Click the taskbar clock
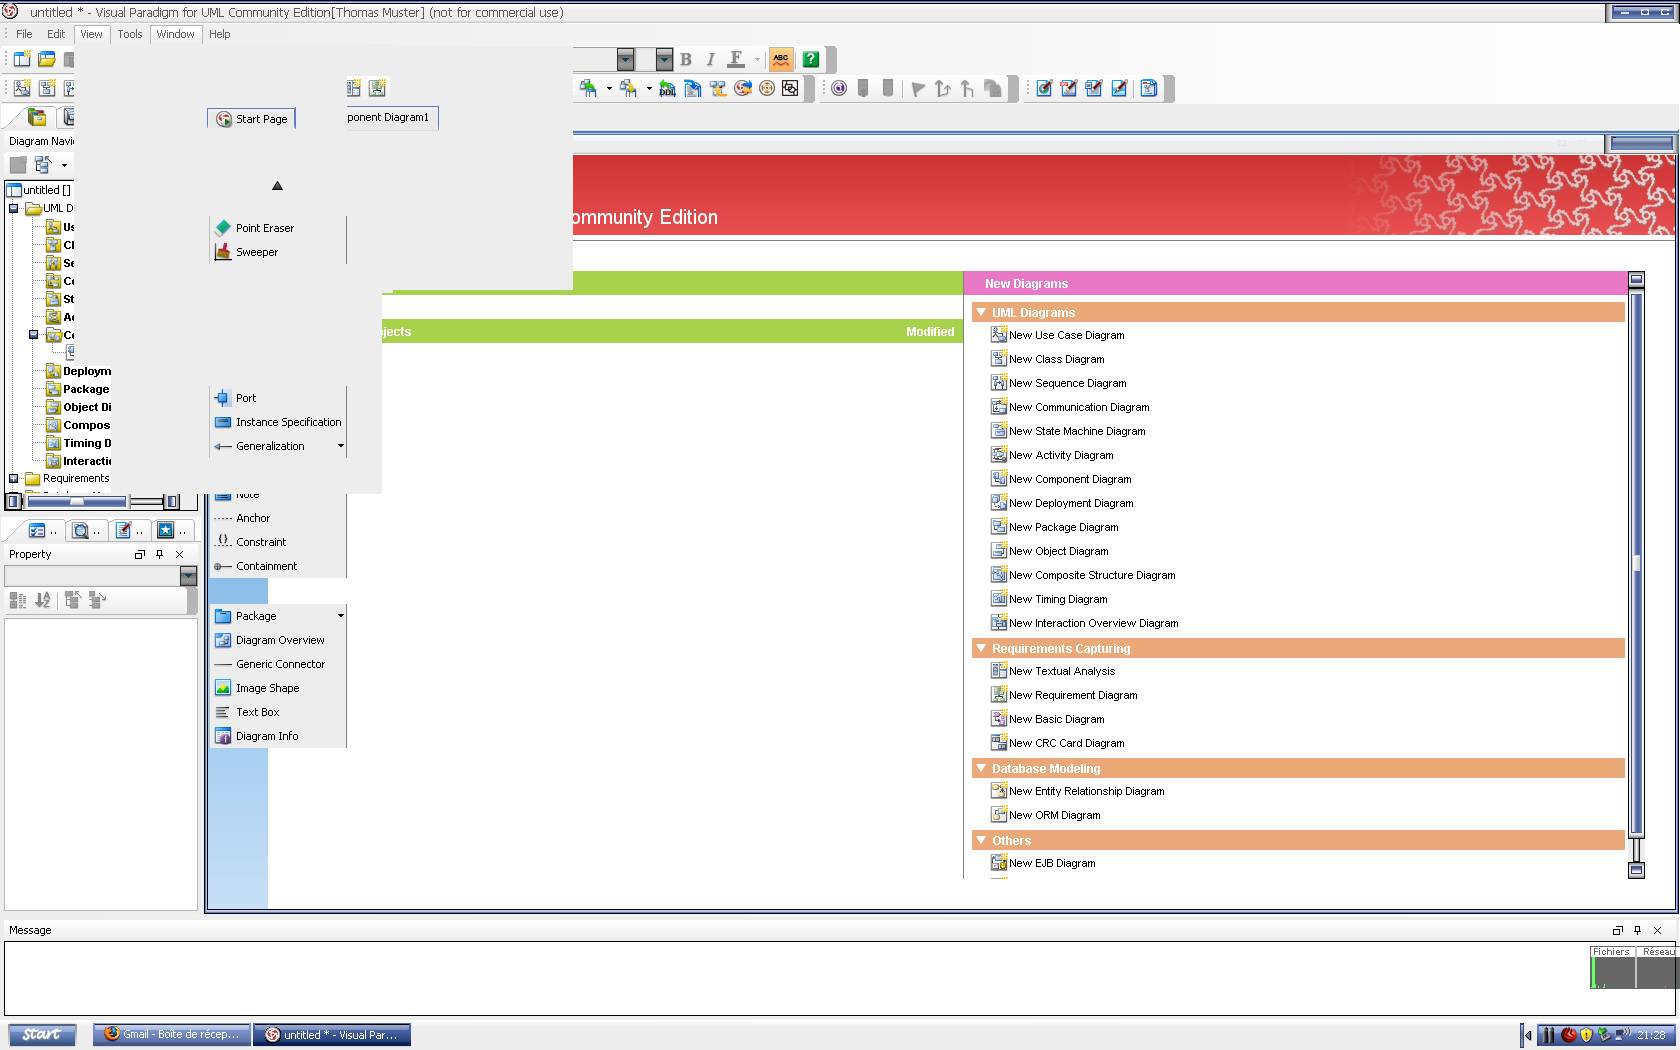Image resolution: width=1680 pixels, height=1050 pixels. point(1651,1035)
